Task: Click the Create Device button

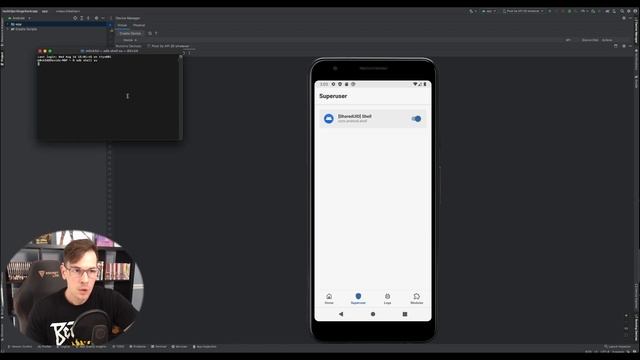Action: pos(130,33)
